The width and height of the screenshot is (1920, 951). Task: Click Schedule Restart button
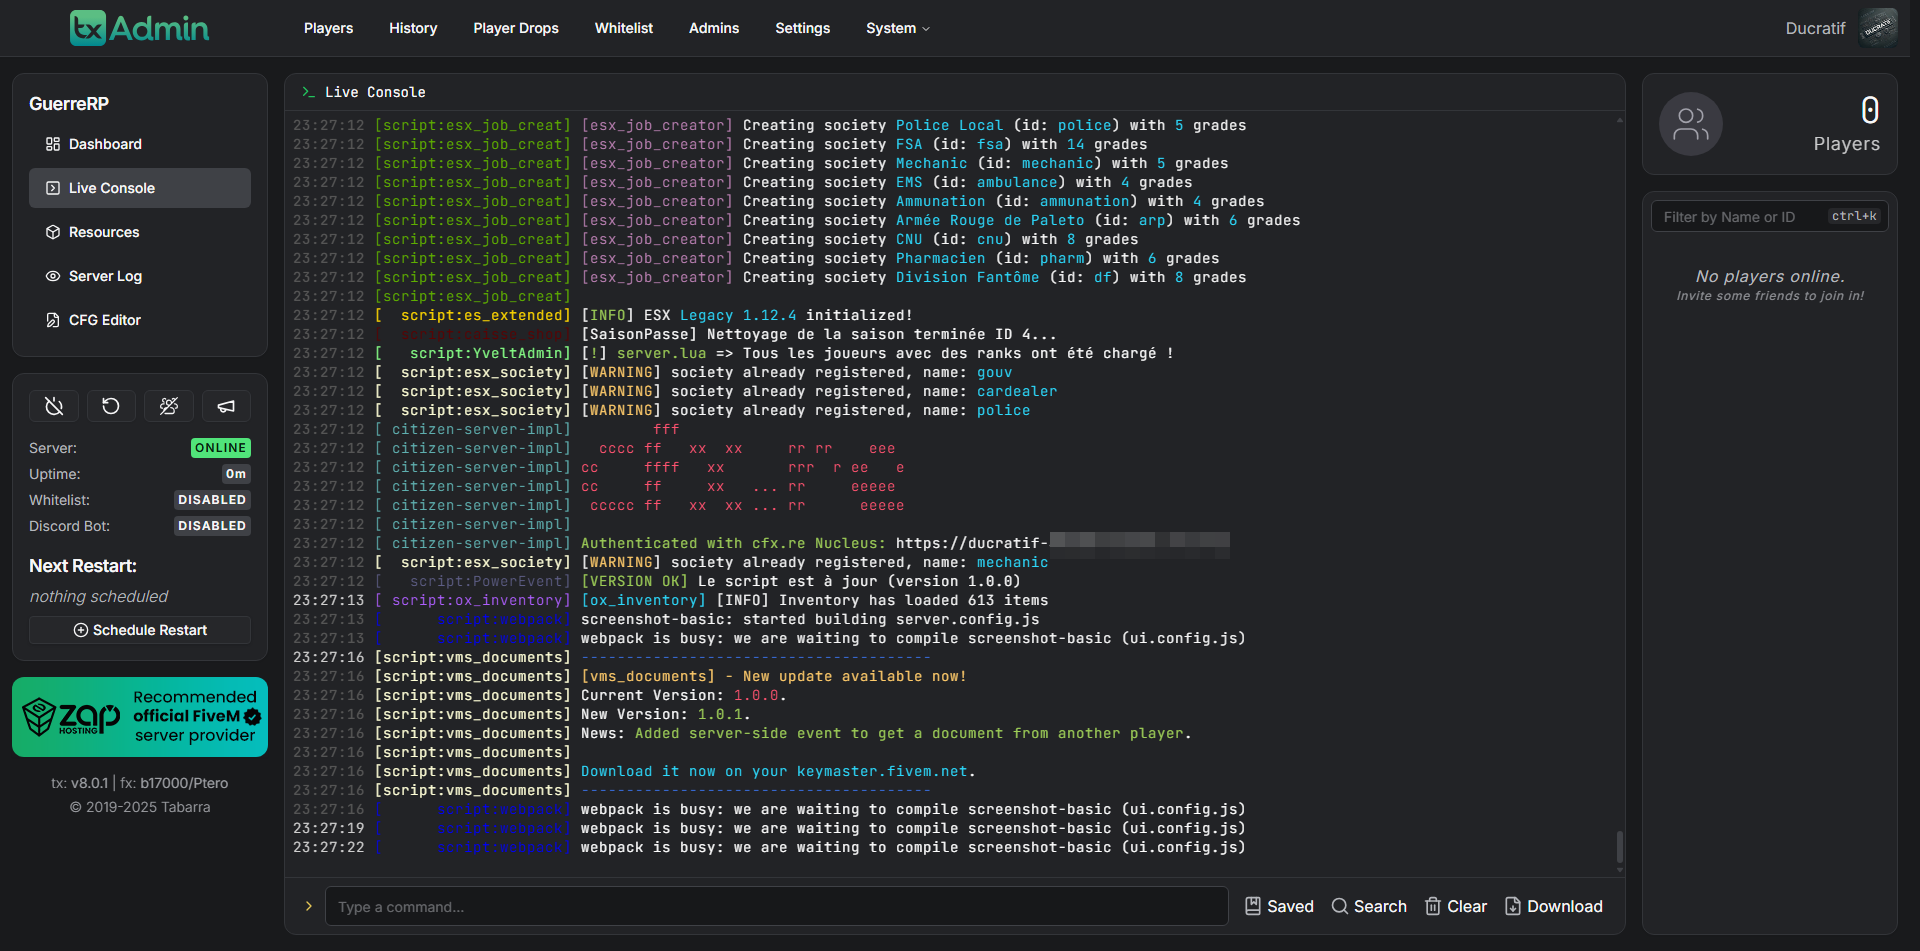[x=140, y=630]
